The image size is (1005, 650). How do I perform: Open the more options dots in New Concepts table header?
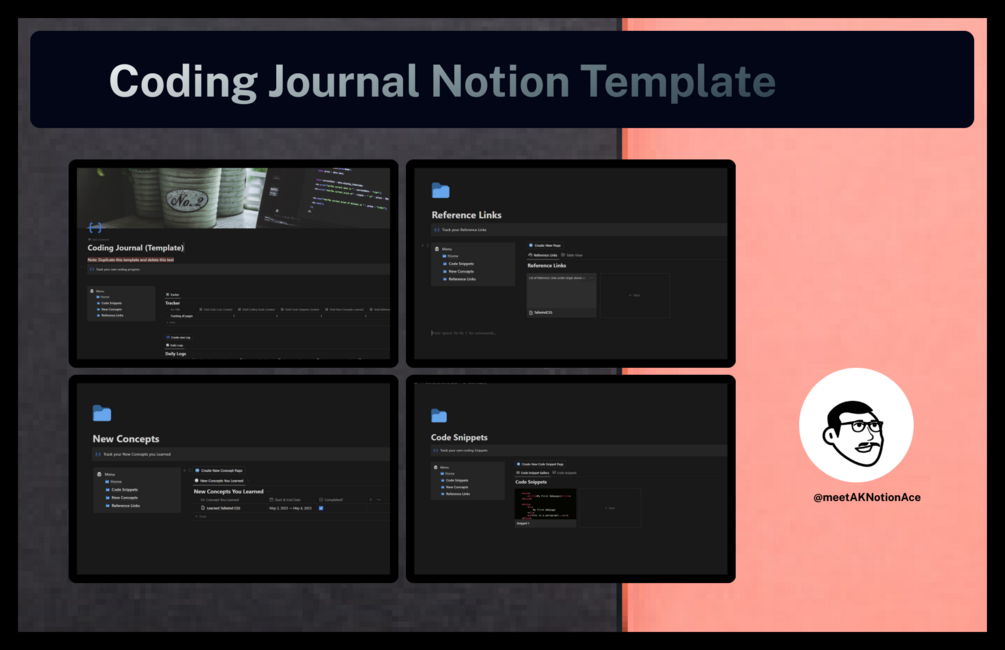(379, 500)
